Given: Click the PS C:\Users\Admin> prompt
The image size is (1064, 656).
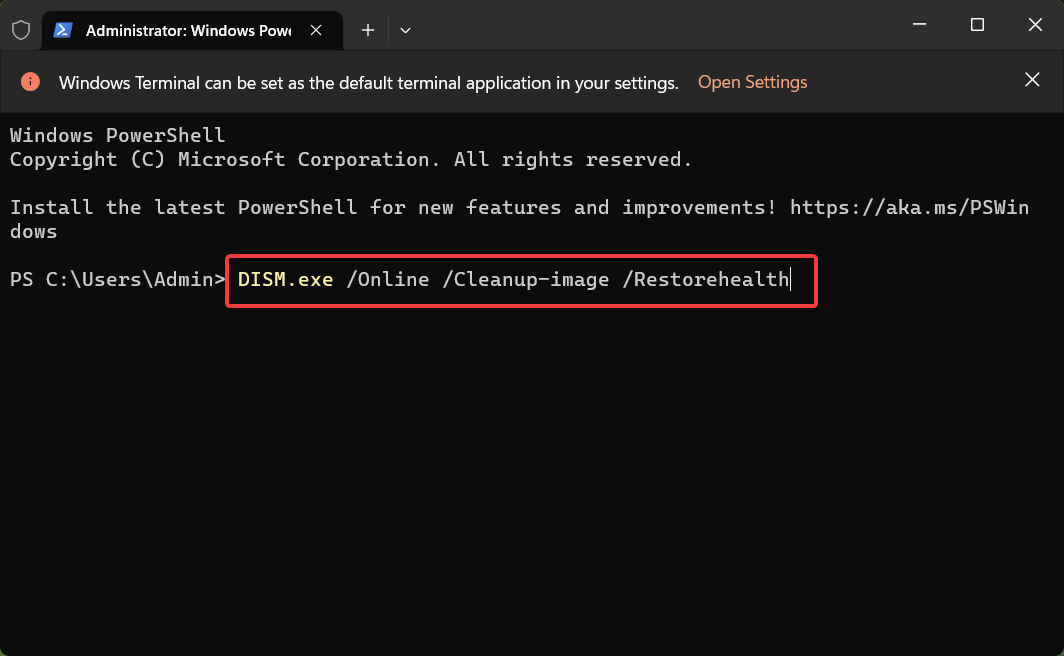Looking at the screenshot, I should 118,279.
